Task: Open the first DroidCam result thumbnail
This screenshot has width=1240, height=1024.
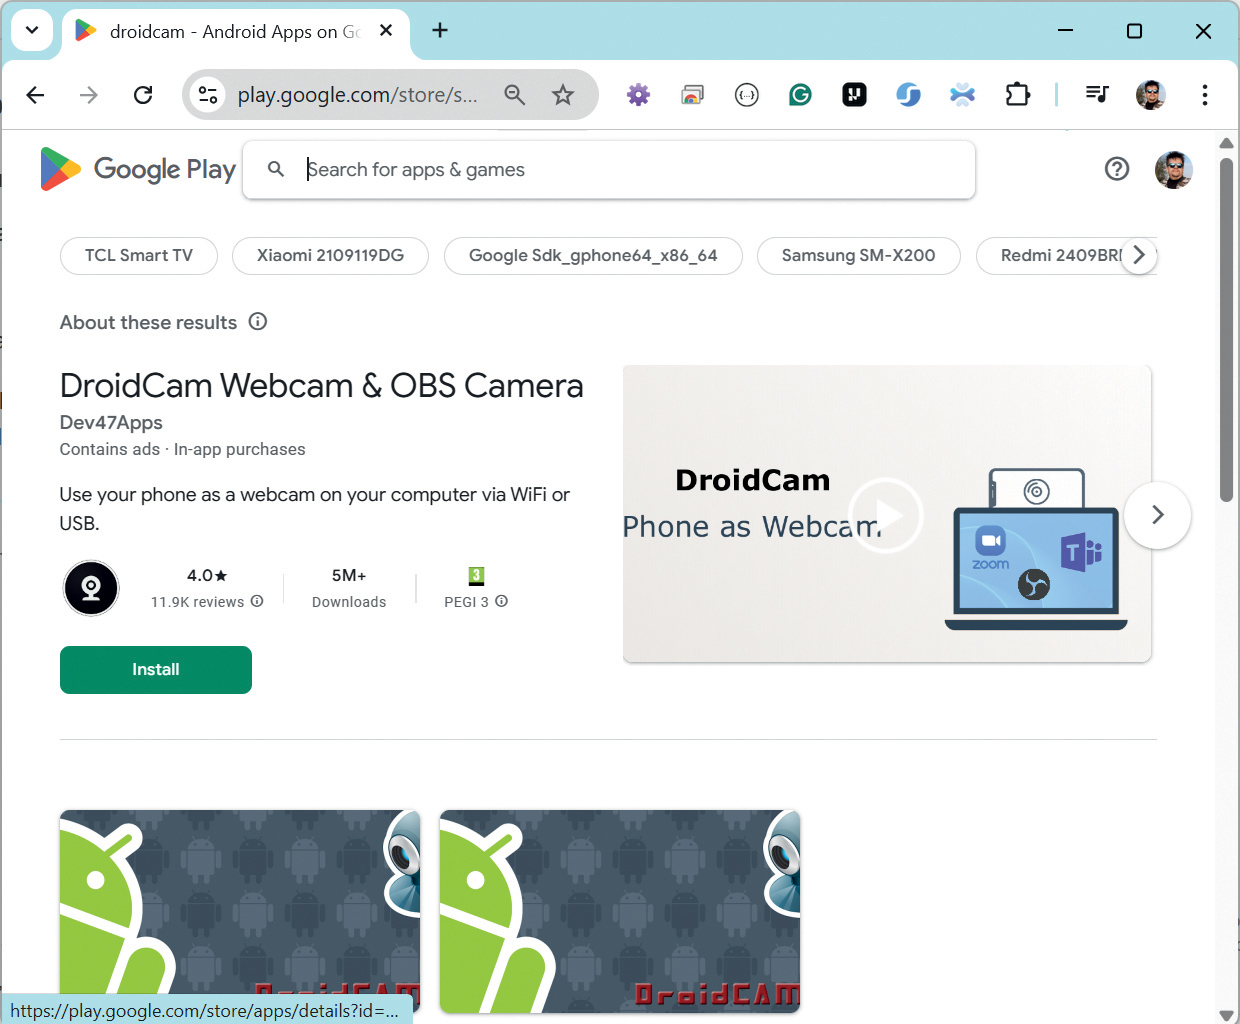Action: point(240,911)
